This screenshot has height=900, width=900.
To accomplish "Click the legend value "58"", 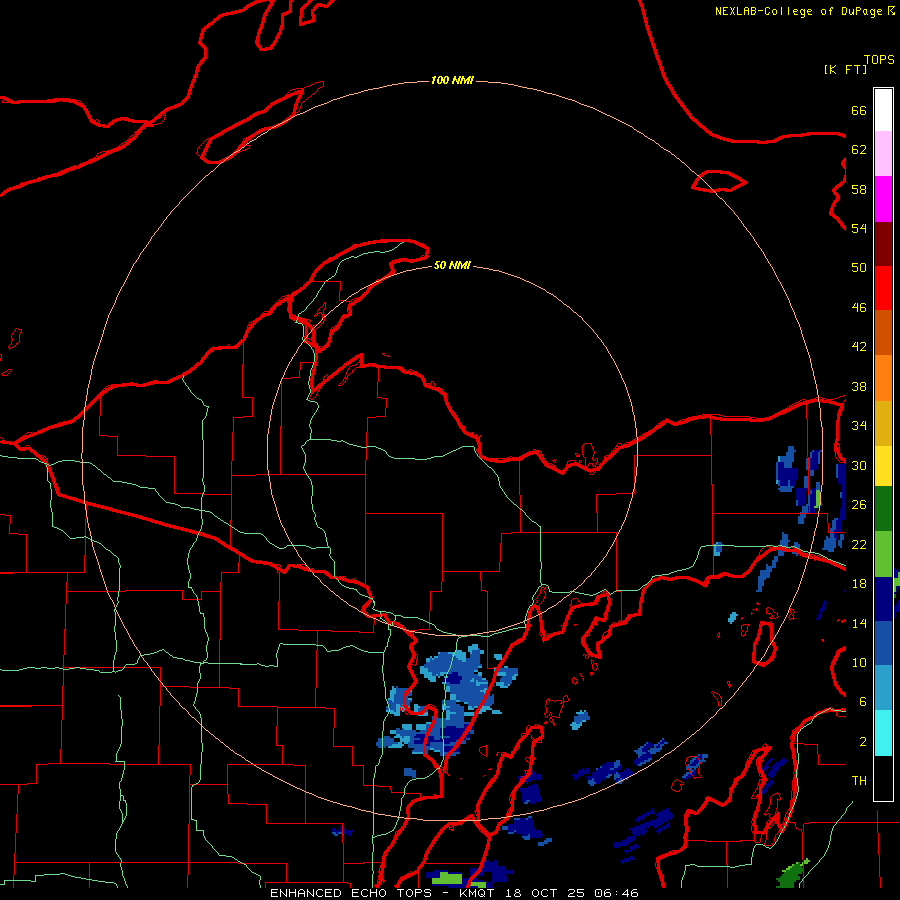I will [x=859, y=189].
